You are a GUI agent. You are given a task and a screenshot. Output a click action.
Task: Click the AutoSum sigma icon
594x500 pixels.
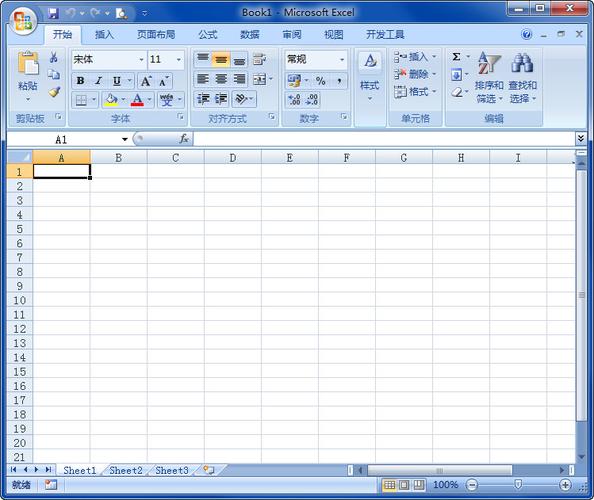[x=456, y=57]
